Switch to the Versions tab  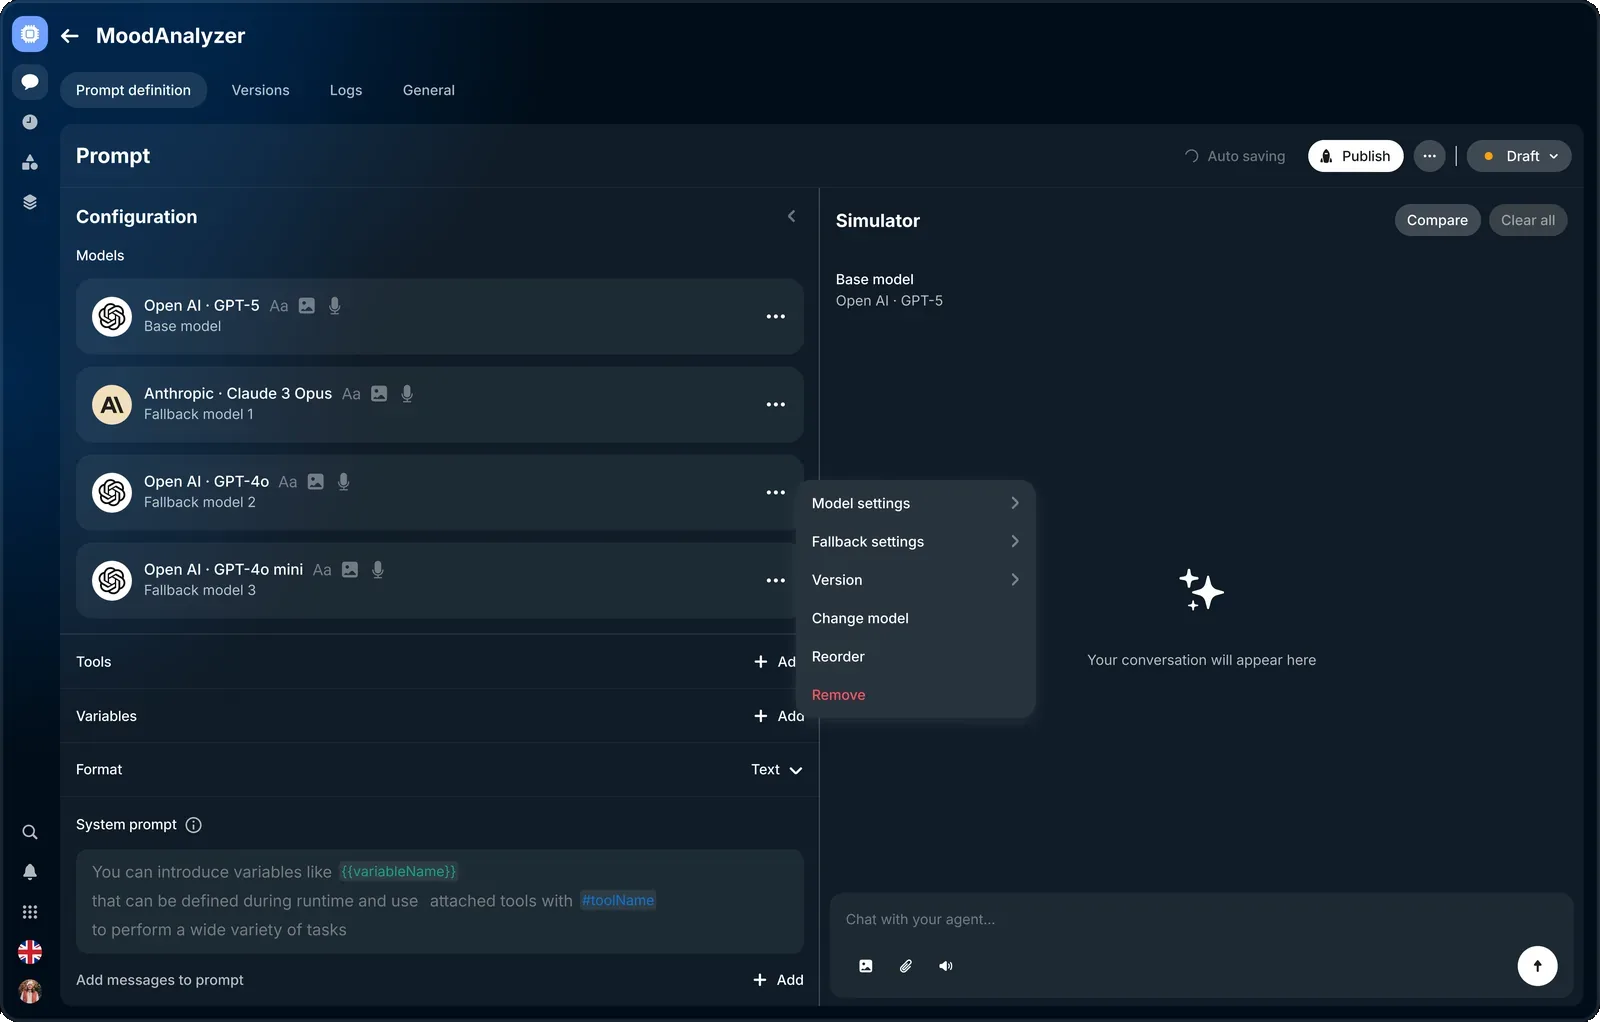pos(261,90)
